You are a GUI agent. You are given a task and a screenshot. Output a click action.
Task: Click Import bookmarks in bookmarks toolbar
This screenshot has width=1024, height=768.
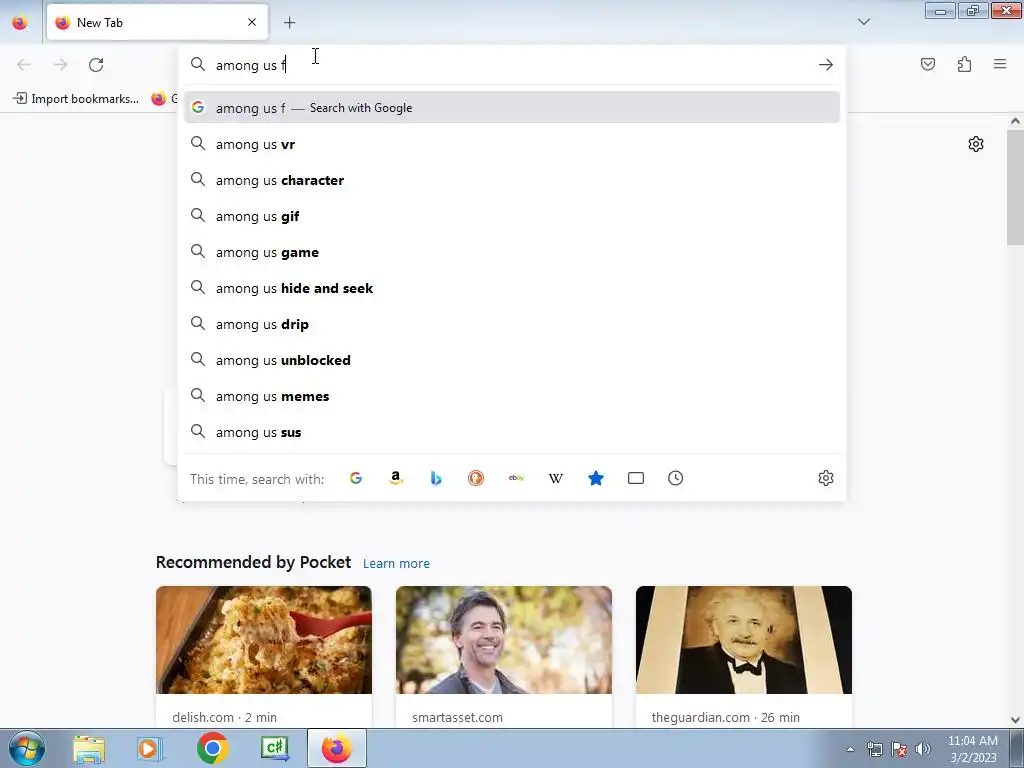[x=76, y=99]
